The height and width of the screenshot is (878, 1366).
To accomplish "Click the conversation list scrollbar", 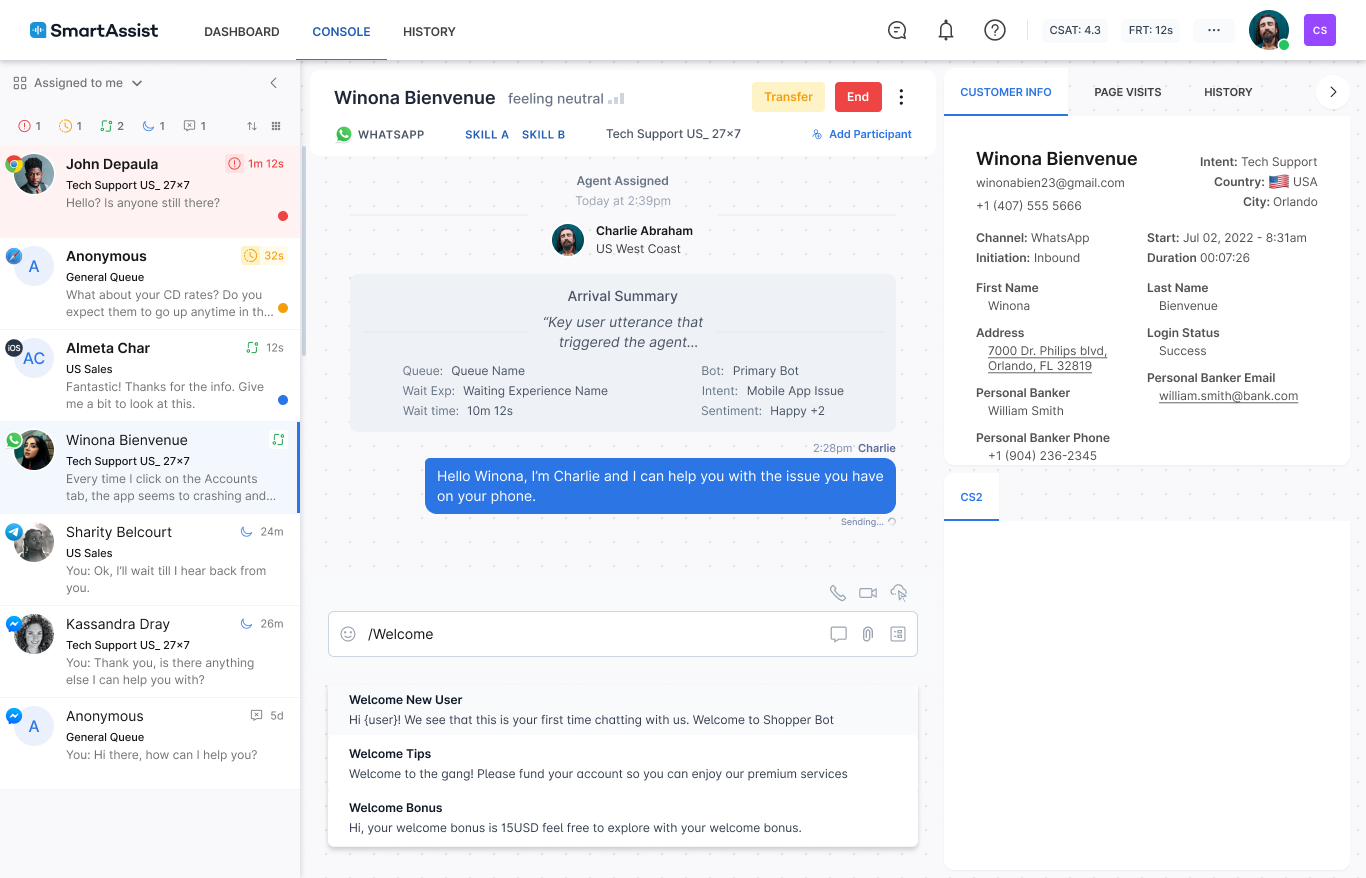I will pyautogui.click(x=303, y=250).
